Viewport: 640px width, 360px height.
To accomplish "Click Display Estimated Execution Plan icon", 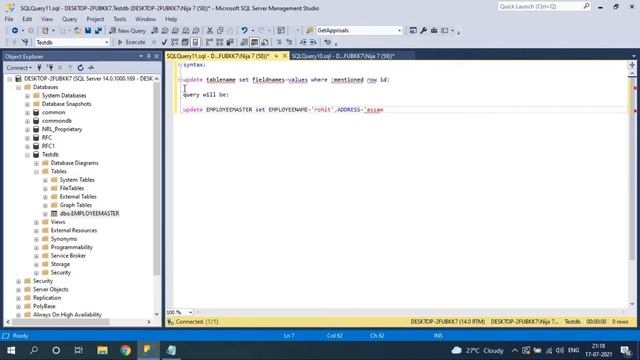I will 175,42.
